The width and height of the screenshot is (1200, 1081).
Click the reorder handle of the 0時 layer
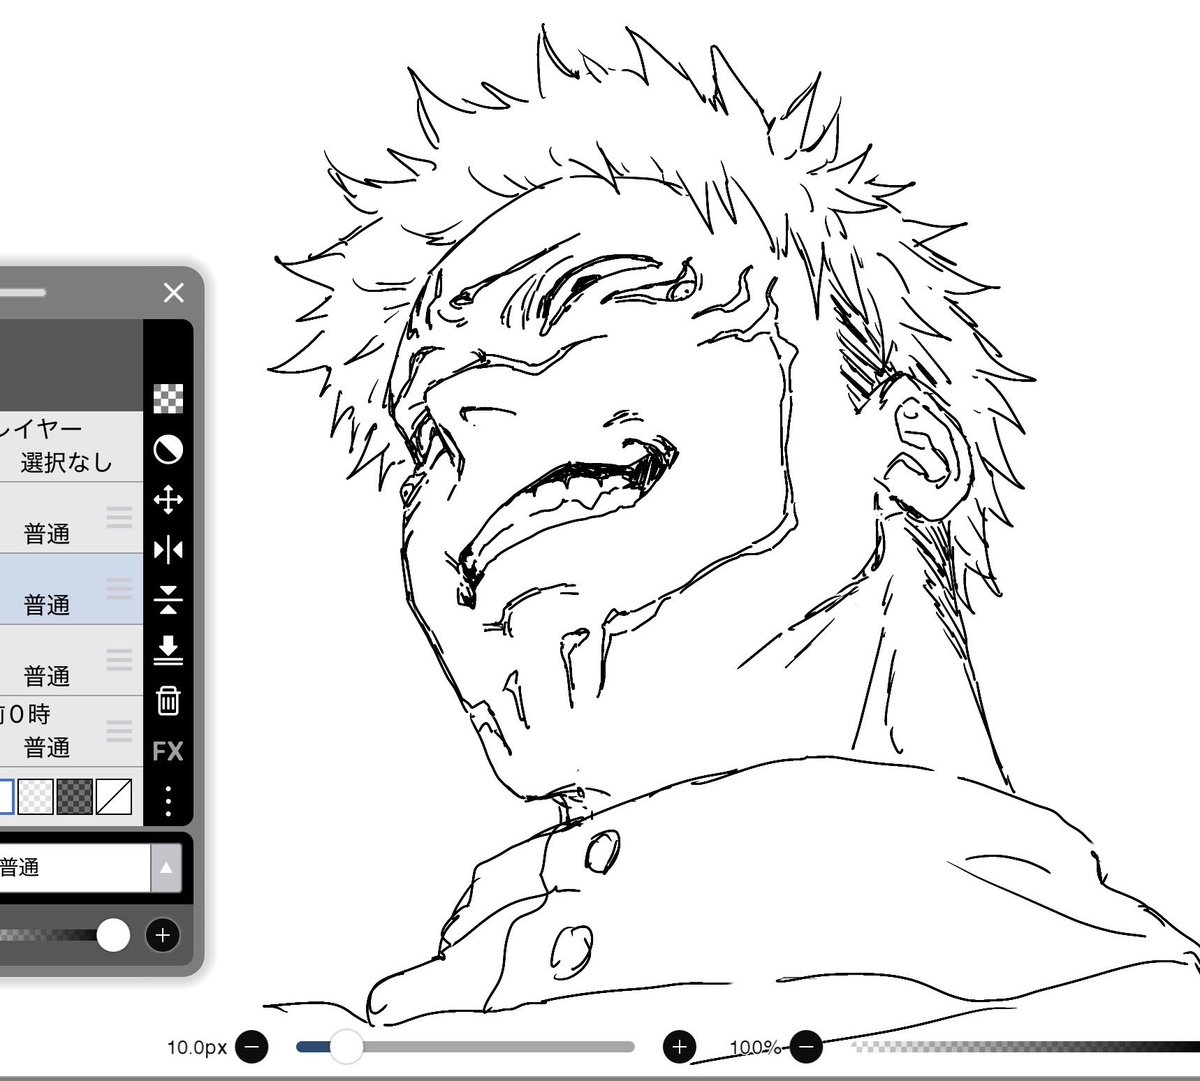[x=119, y=731]
